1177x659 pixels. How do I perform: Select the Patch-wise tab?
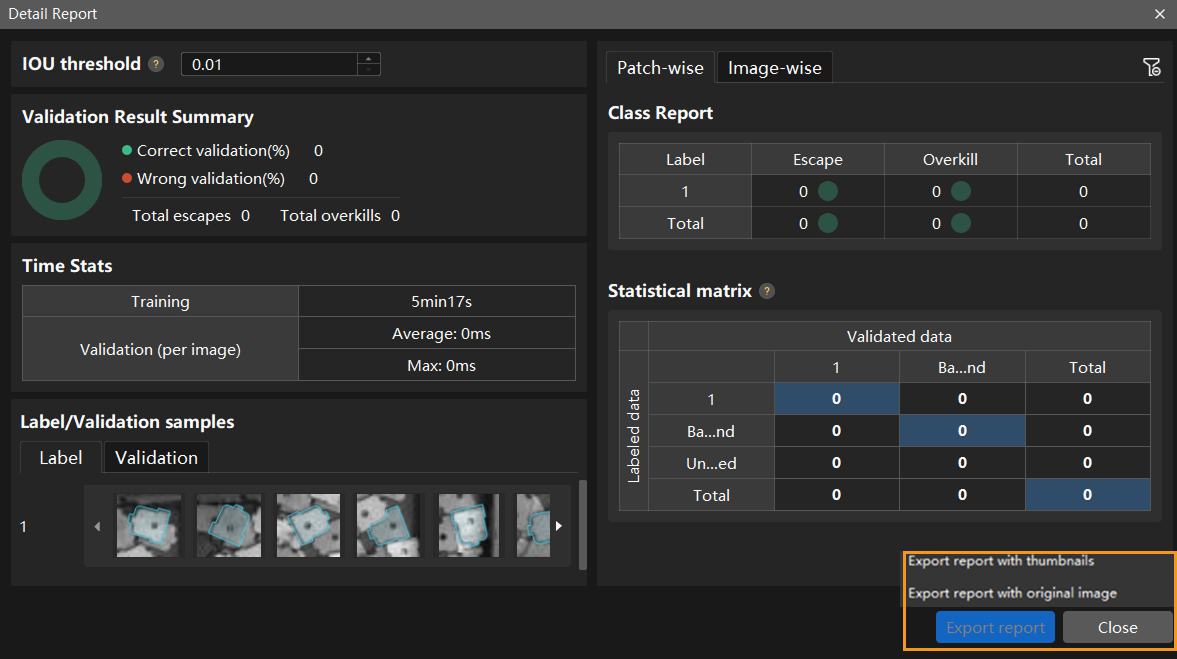pos(660,68)
